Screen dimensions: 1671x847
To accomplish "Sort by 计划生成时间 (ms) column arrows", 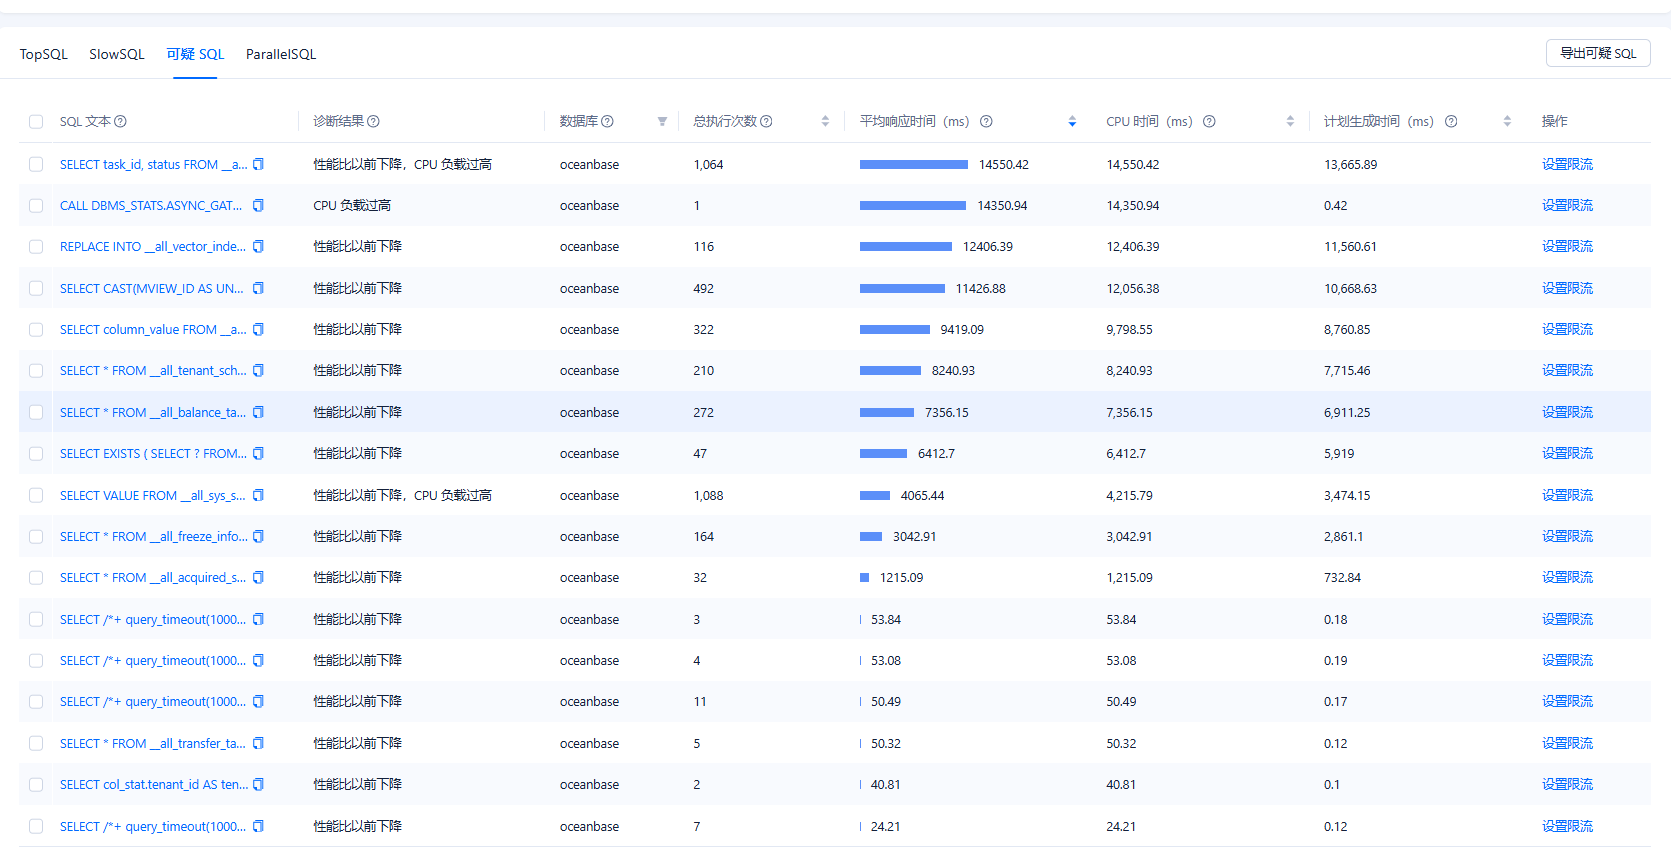I will tap(1507, 122).
